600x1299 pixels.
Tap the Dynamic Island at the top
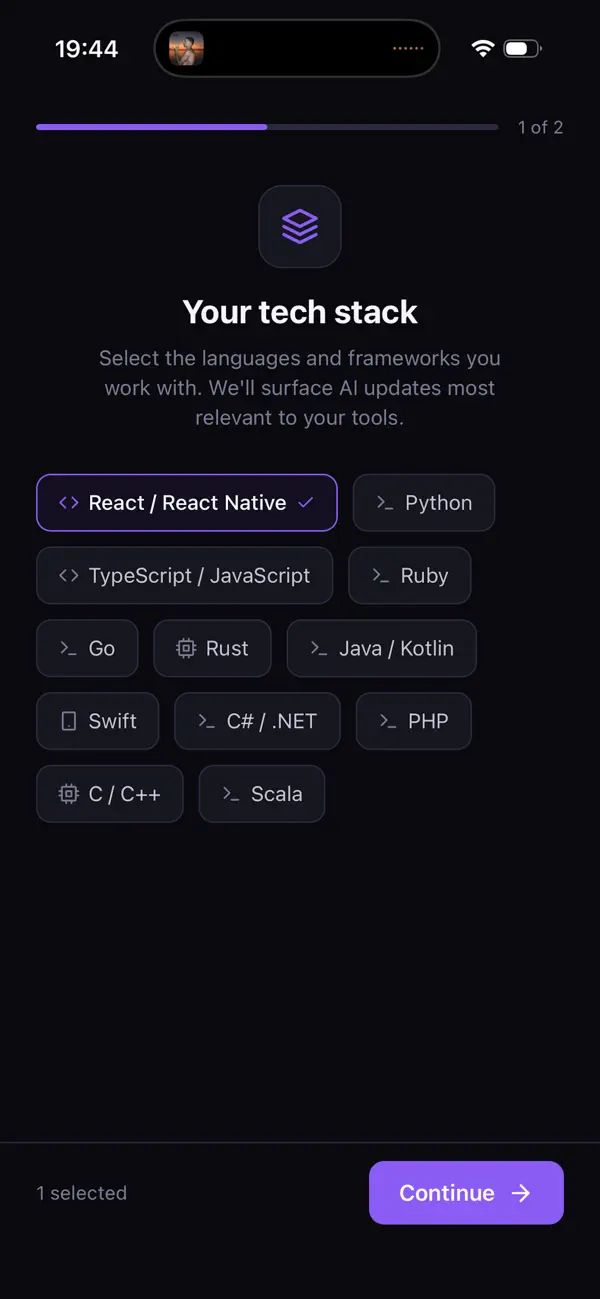click(x=296, y=47)
